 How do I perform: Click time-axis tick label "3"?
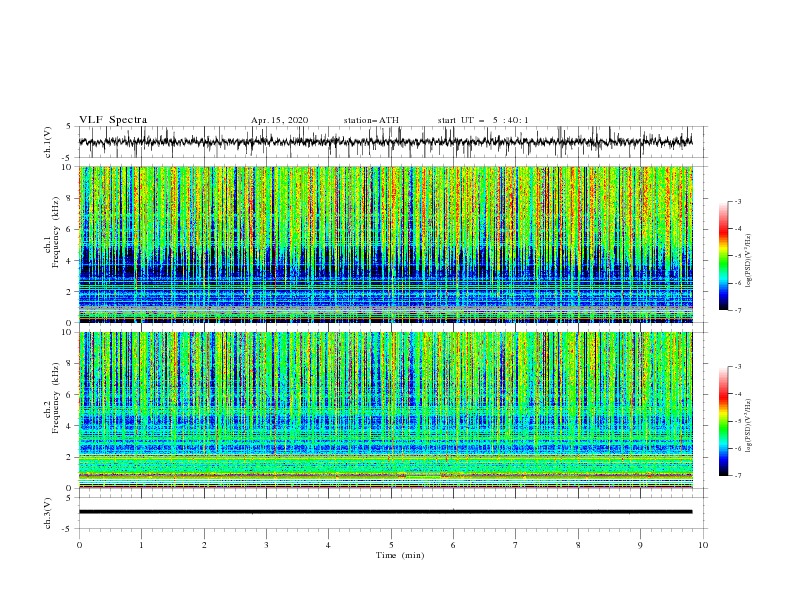coord(266,545)
